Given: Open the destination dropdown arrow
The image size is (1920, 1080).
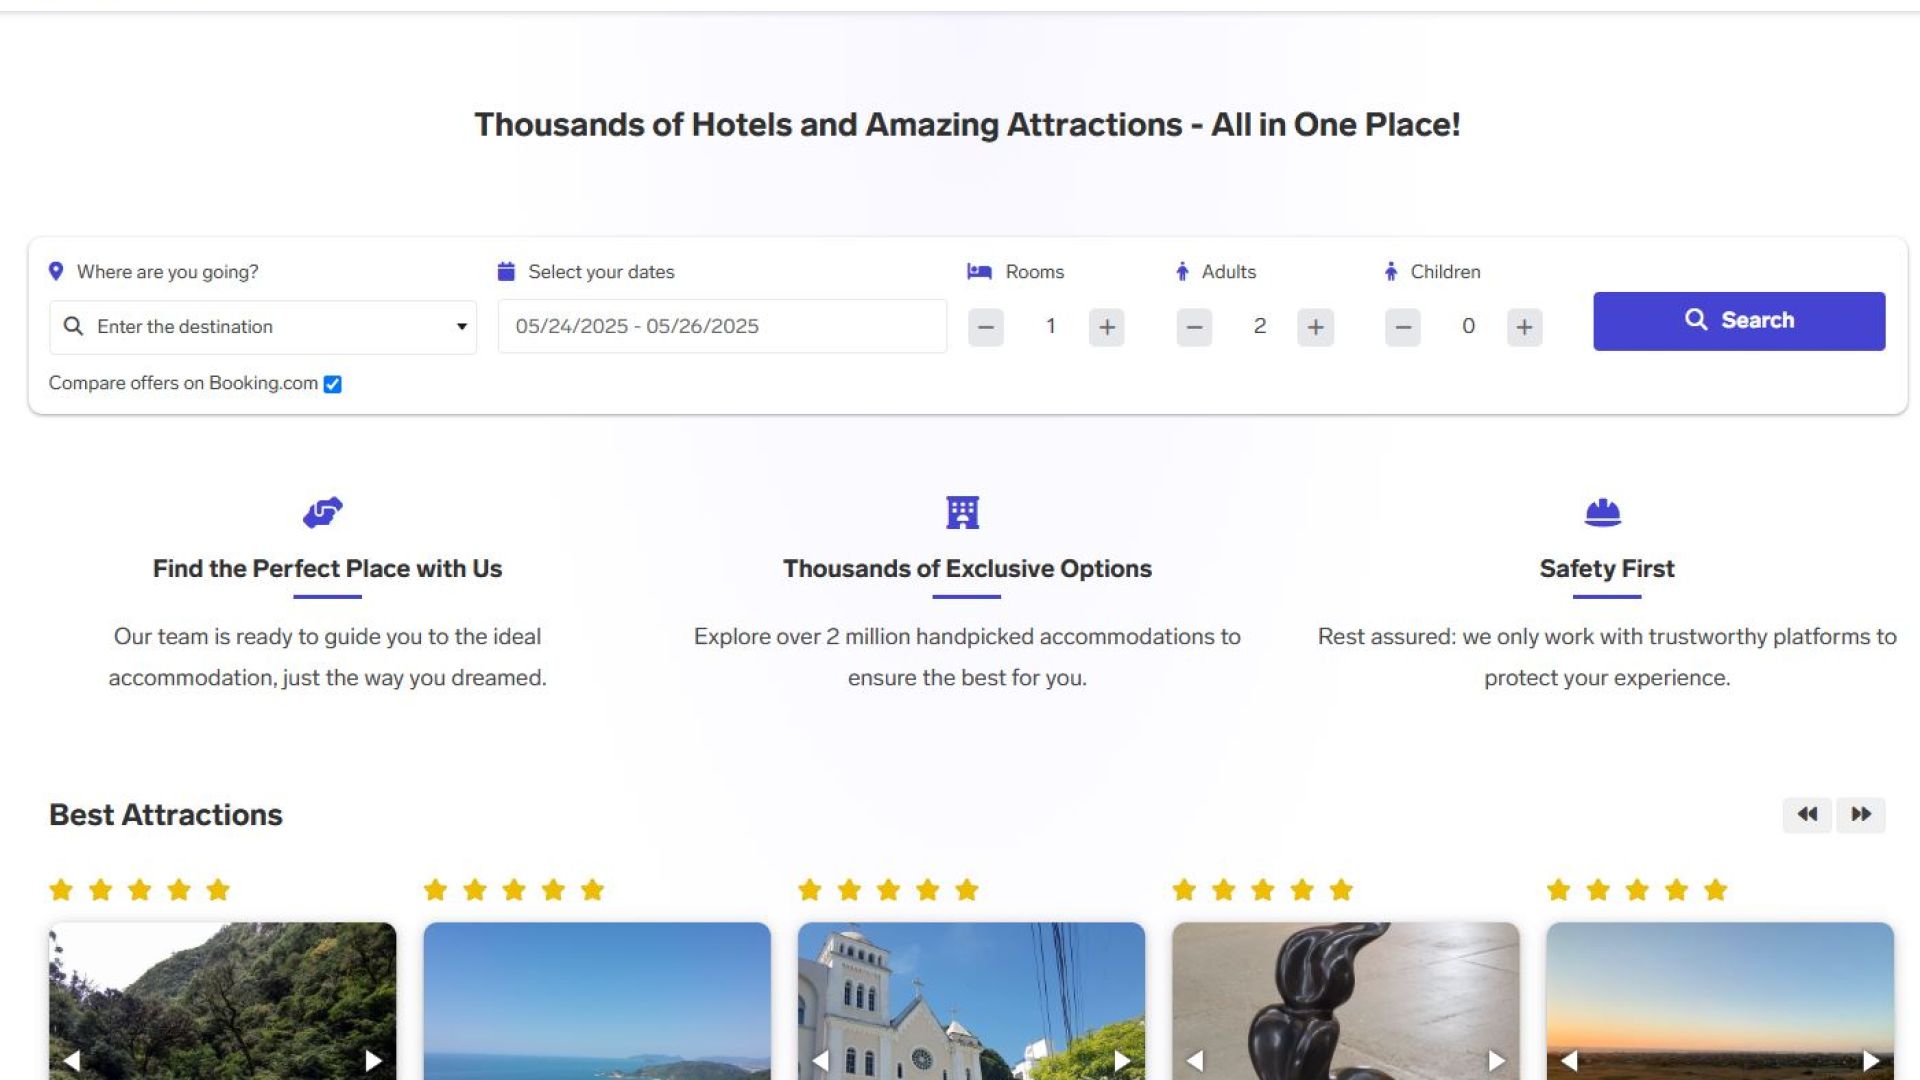Looking at the screenshot, I should (x=462, y=327).
